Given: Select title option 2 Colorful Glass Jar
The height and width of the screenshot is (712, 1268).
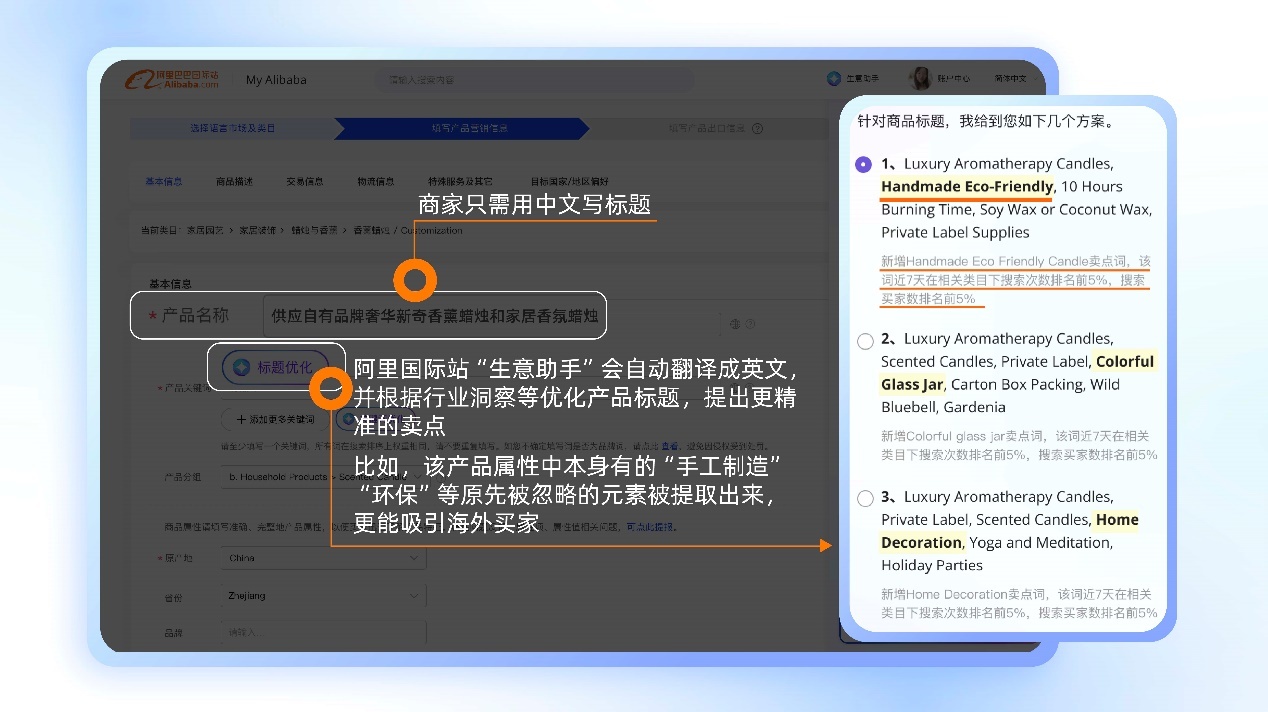Looking at the screenshot, I should 866,341.
